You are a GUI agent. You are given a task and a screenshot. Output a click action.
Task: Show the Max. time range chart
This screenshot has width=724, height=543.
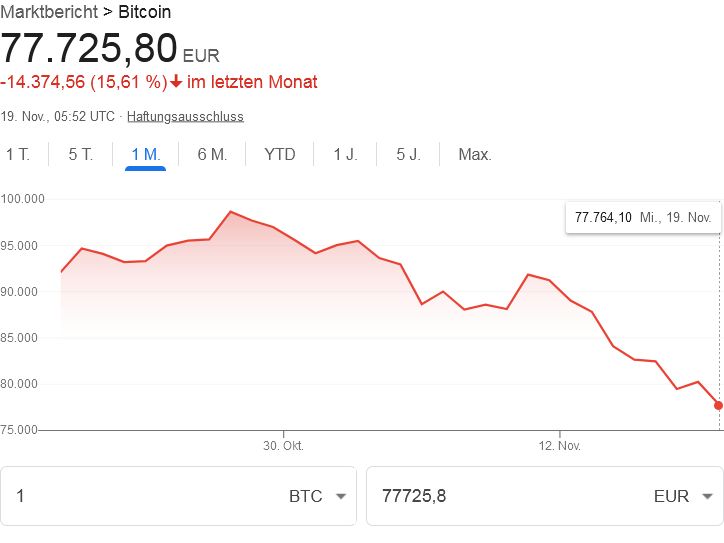point(475,154)
